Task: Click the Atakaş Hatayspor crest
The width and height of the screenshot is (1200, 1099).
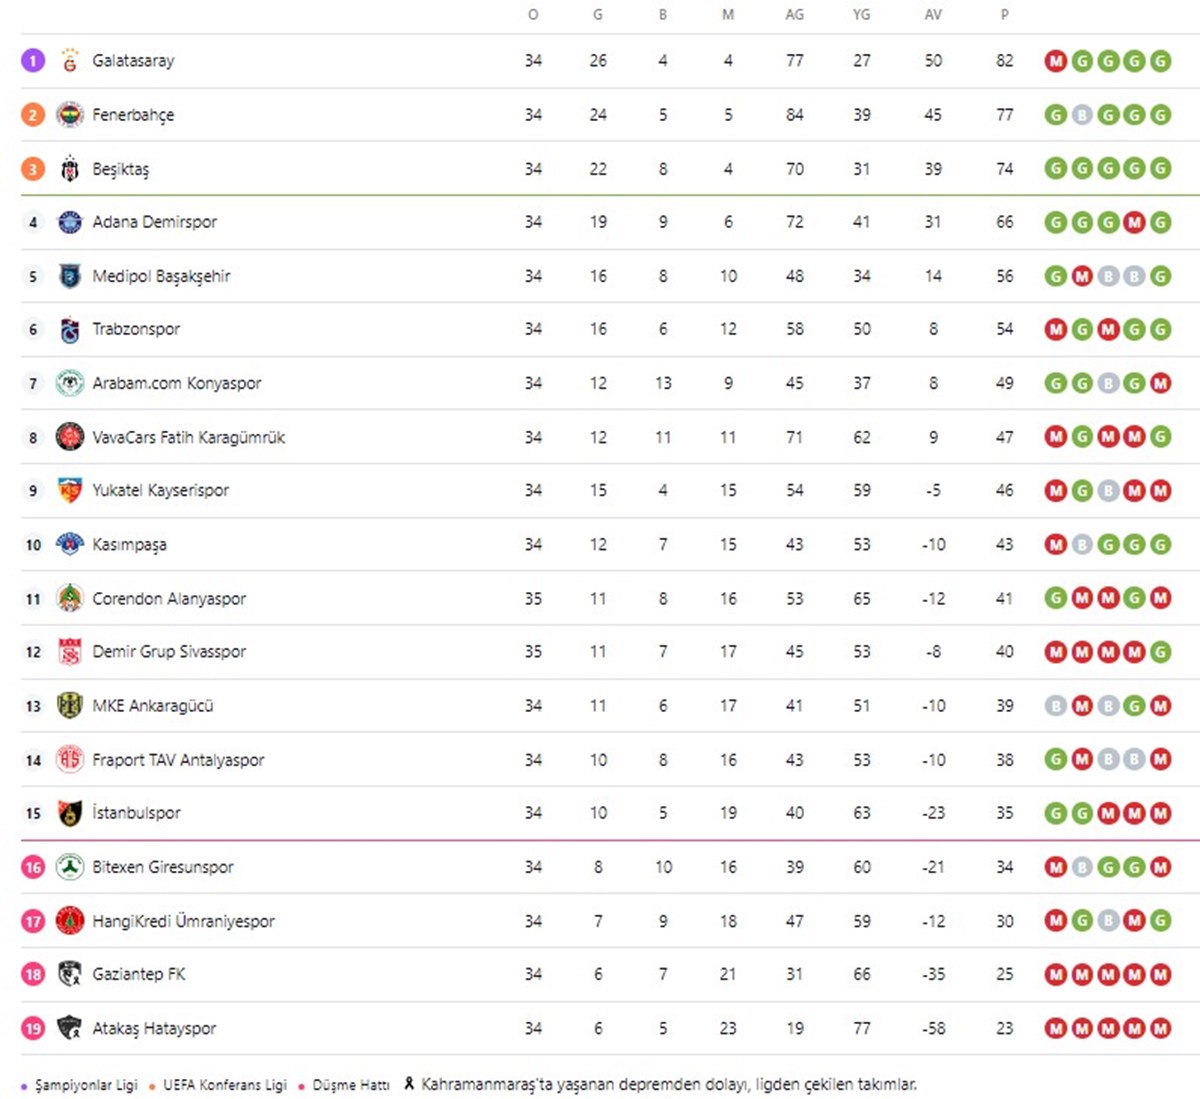Action: [69, 1028]
